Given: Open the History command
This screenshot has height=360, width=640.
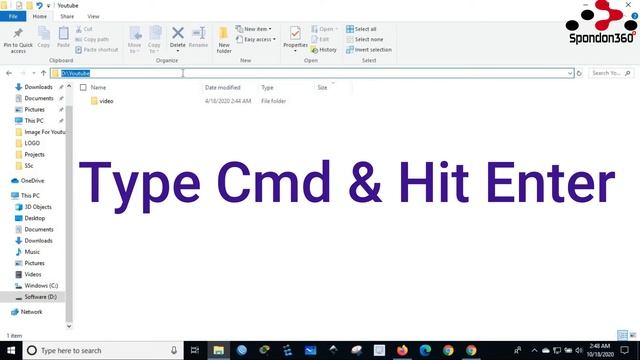Looking at the screenshot, I should coord(324,49).
